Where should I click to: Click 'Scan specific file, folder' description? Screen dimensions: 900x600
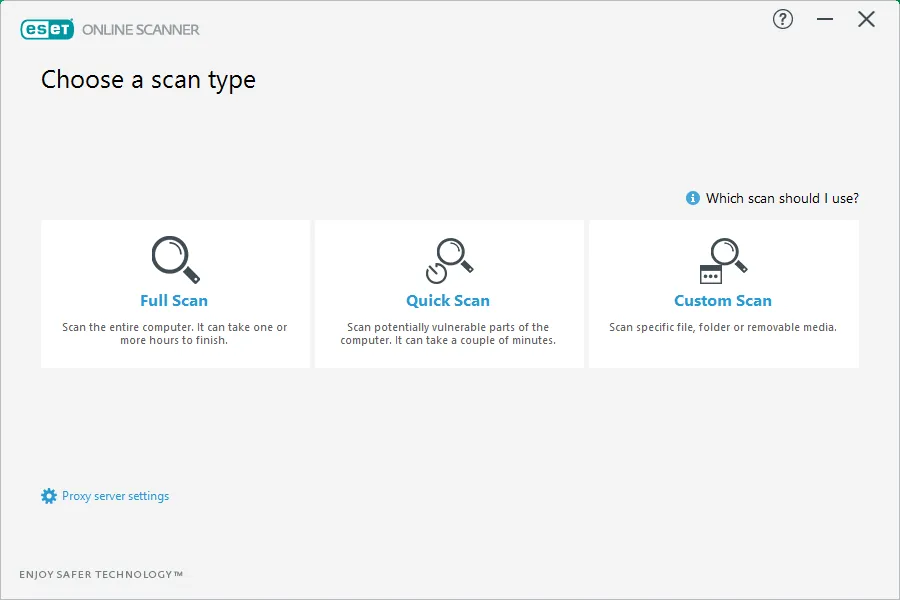tap(723, 327)
